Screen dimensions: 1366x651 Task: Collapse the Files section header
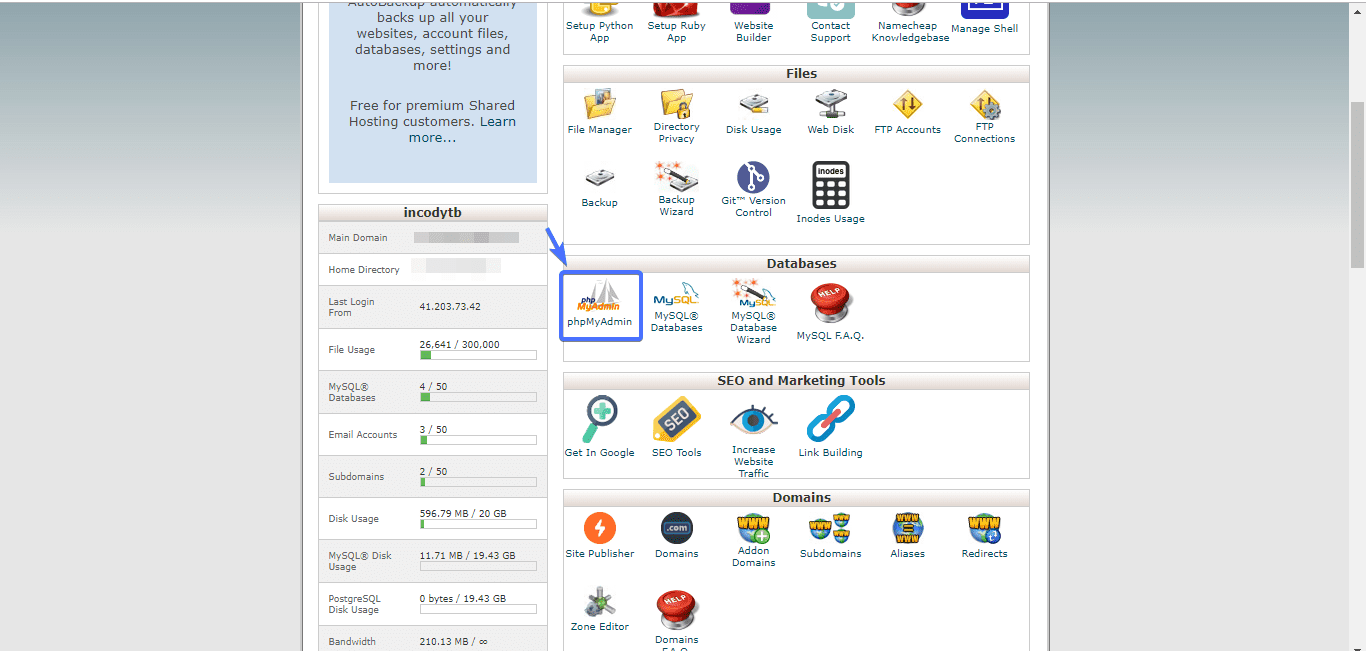coord(796,74)
